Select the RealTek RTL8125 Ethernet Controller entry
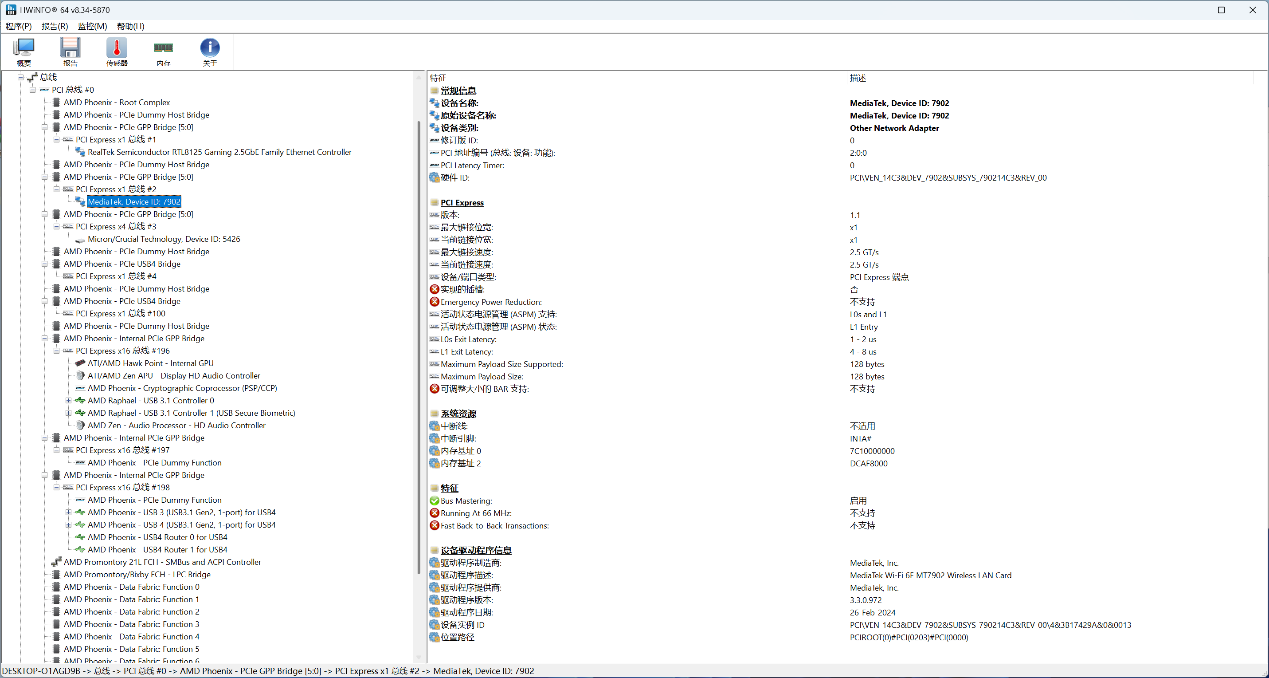Image resolution: width=1269 pixels, height=678 pixels. [219, 152]
